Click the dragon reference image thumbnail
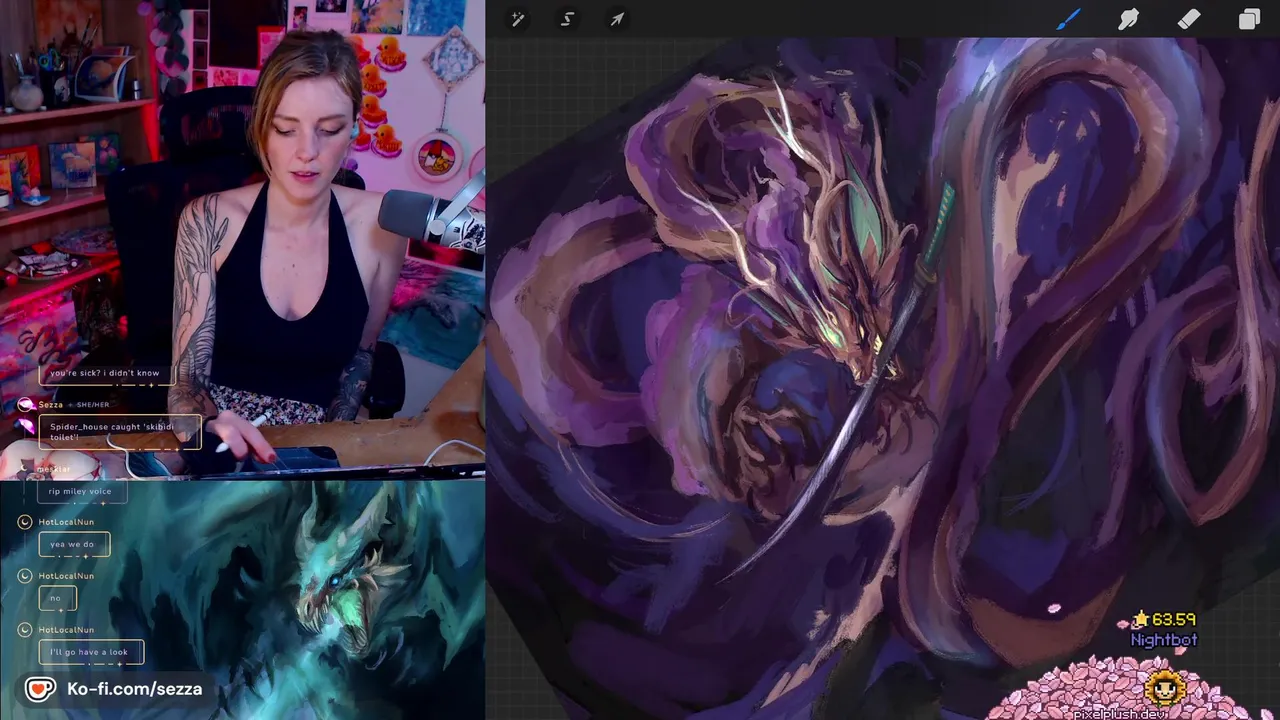1280x720 pixels. [242, 600]
